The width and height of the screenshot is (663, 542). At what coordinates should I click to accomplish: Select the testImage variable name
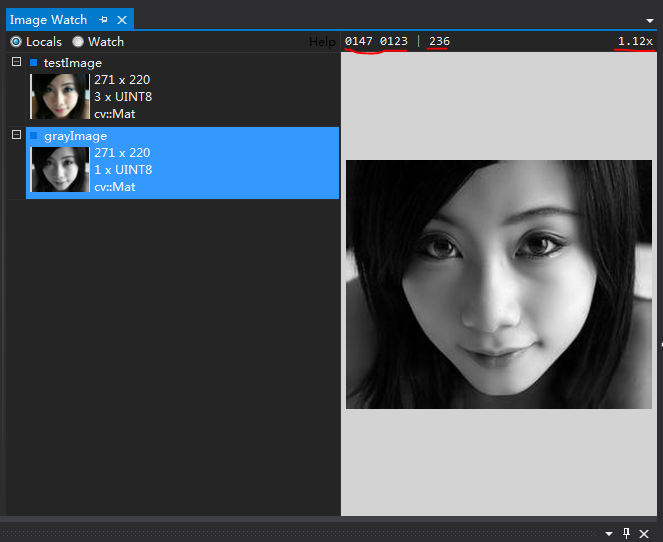pos(73,63)
